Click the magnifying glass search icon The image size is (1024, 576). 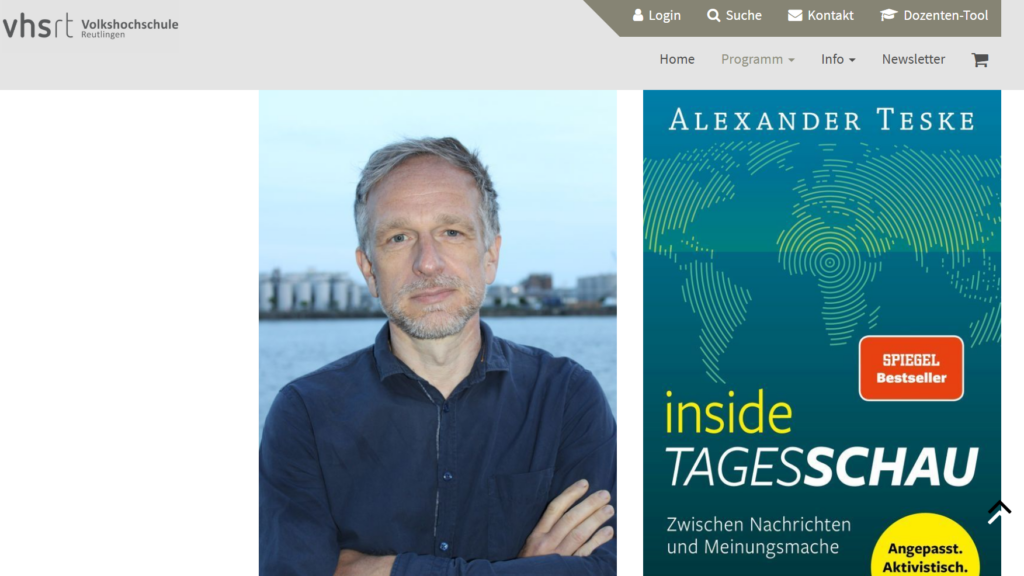click(713, 15)
